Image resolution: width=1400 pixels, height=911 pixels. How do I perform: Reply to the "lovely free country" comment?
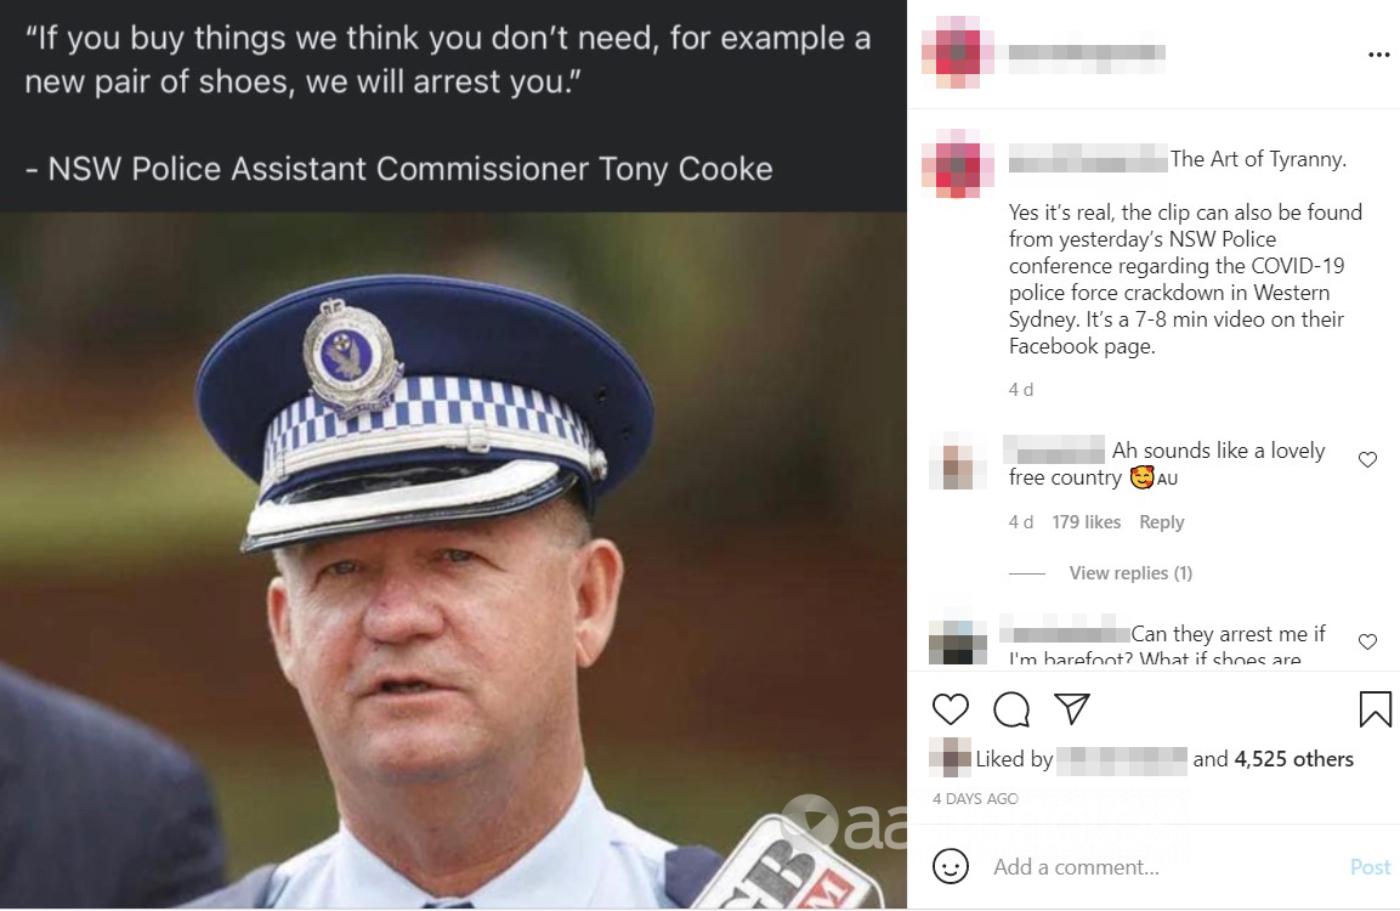point(1161,522)
